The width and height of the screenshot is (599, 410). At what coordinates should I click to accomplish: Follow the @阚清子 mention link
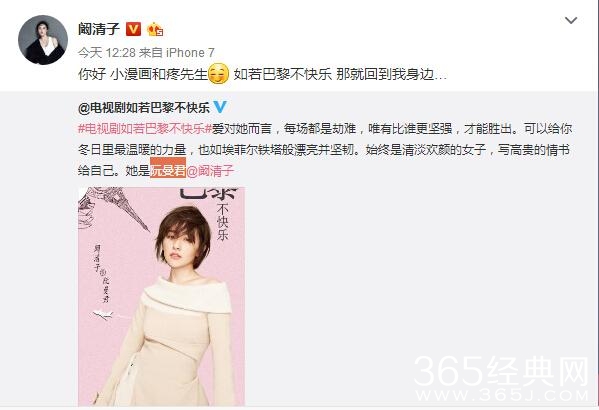210,171
